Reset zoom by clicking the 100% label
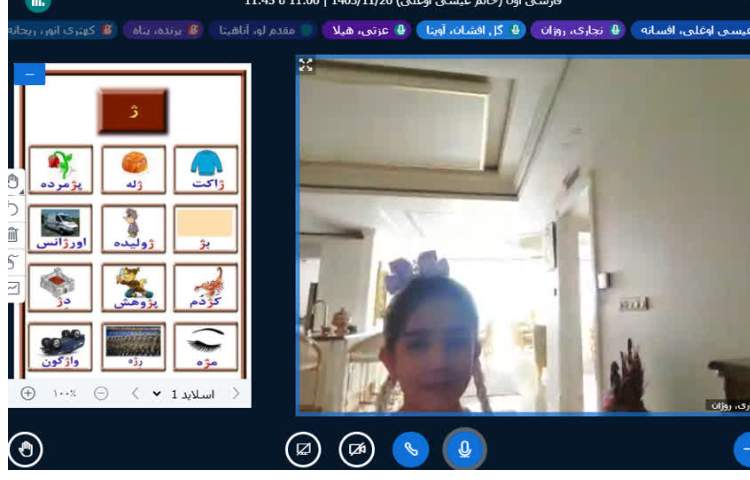Screen dimensions: 750x480 coord(64,393)
